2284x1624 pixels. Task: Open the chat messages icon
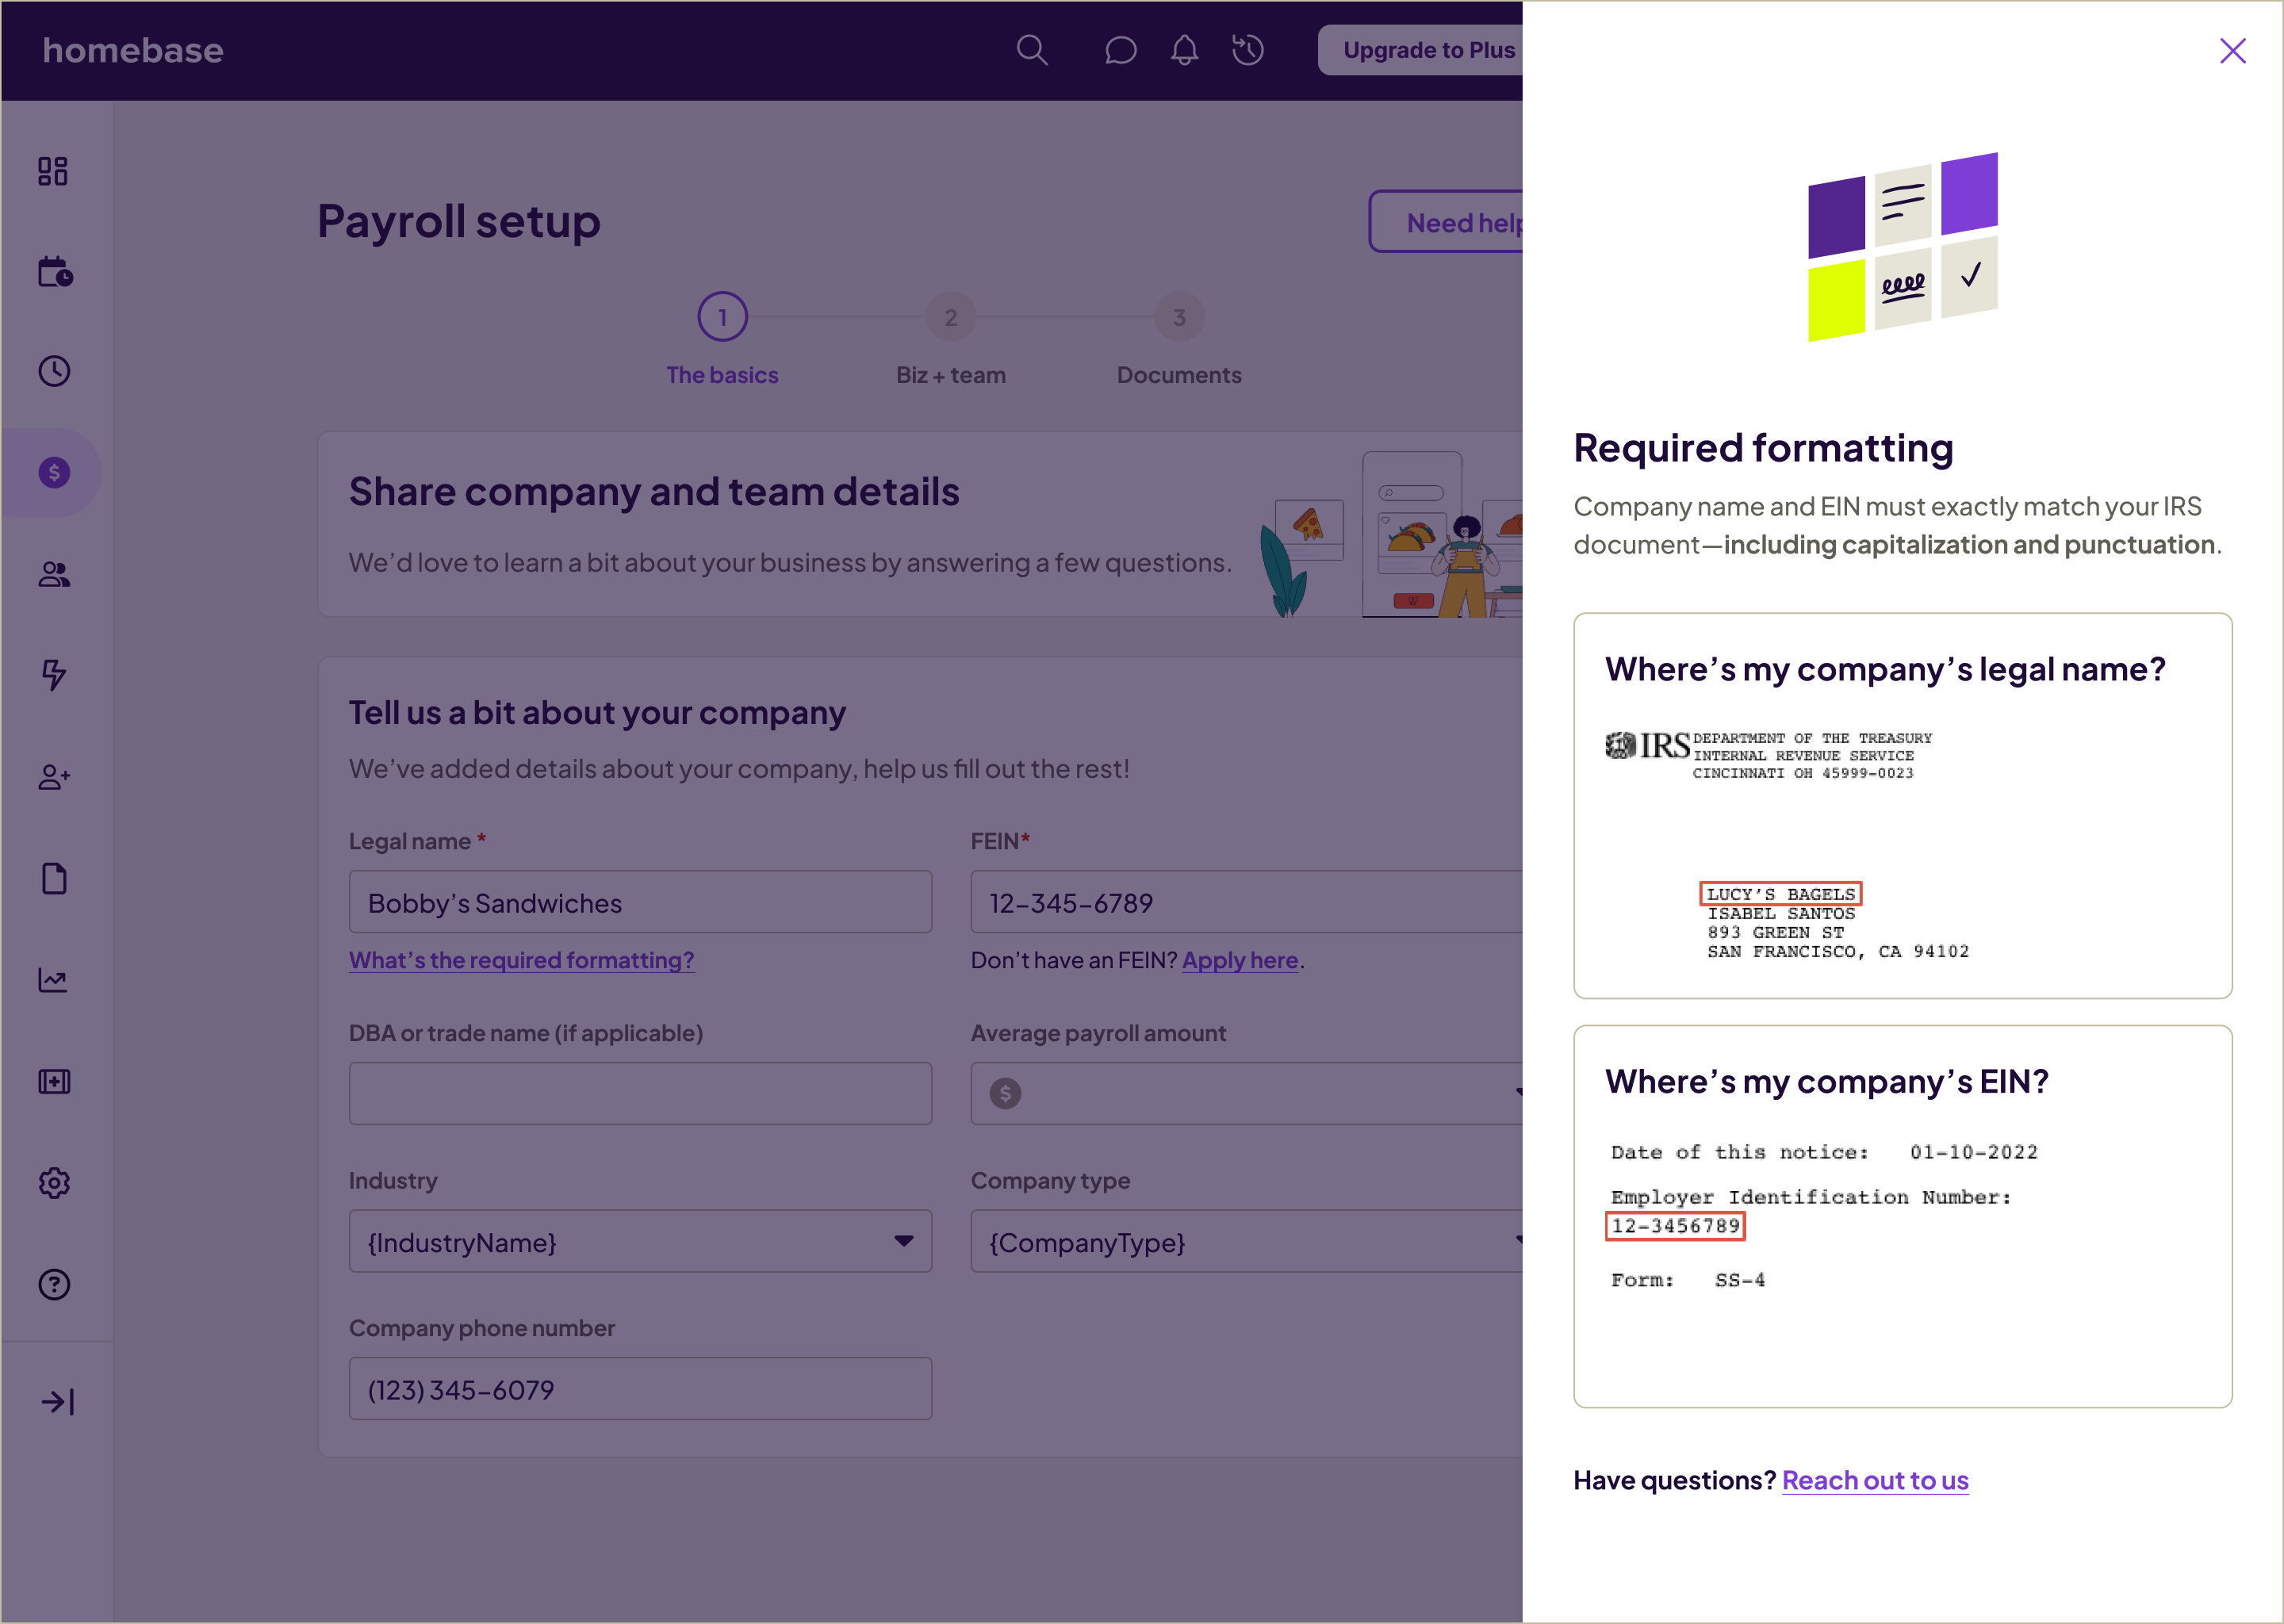tap(1120, 50)
